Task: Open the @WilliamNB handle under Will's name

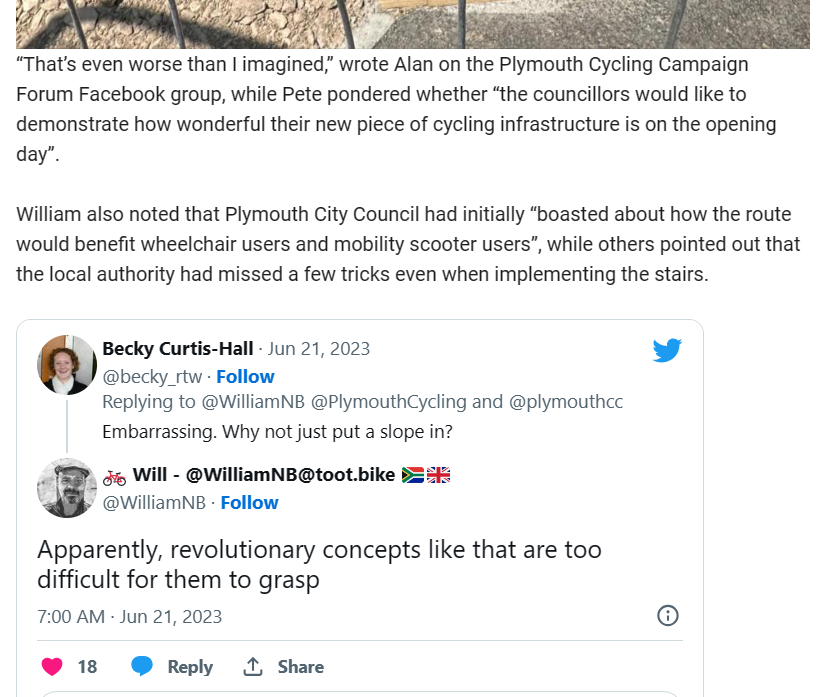Action: coord(154,503)
